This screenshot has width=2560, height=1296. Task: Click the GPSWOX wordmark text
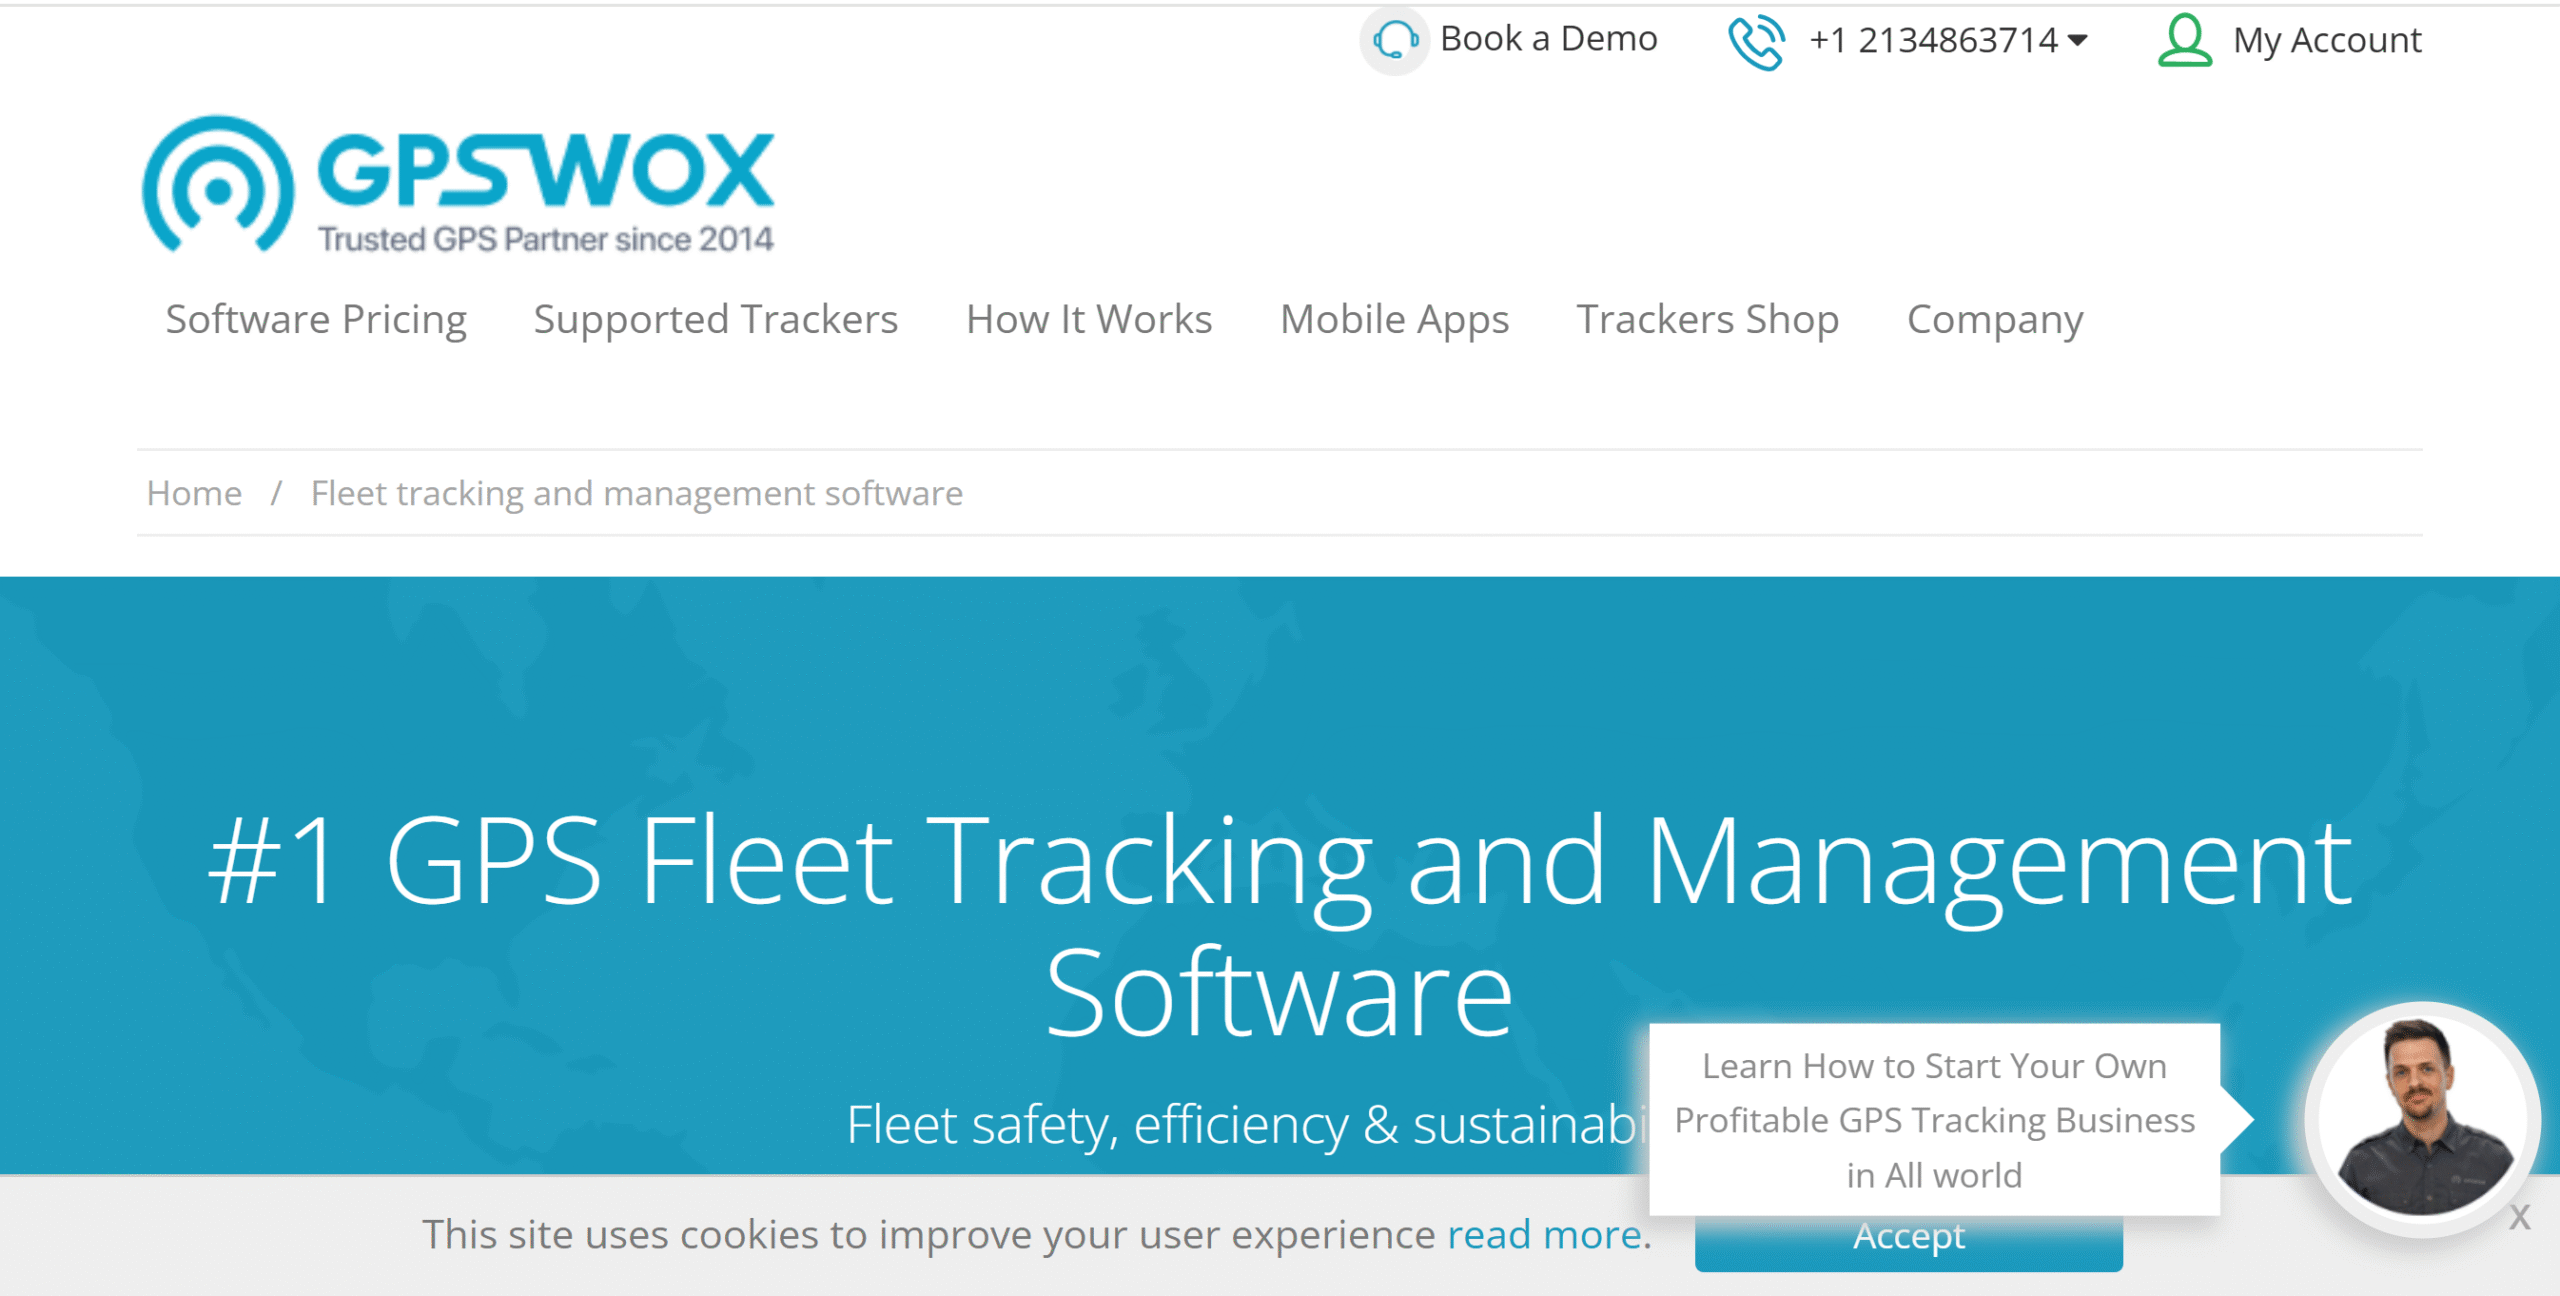tap(546, 169)
